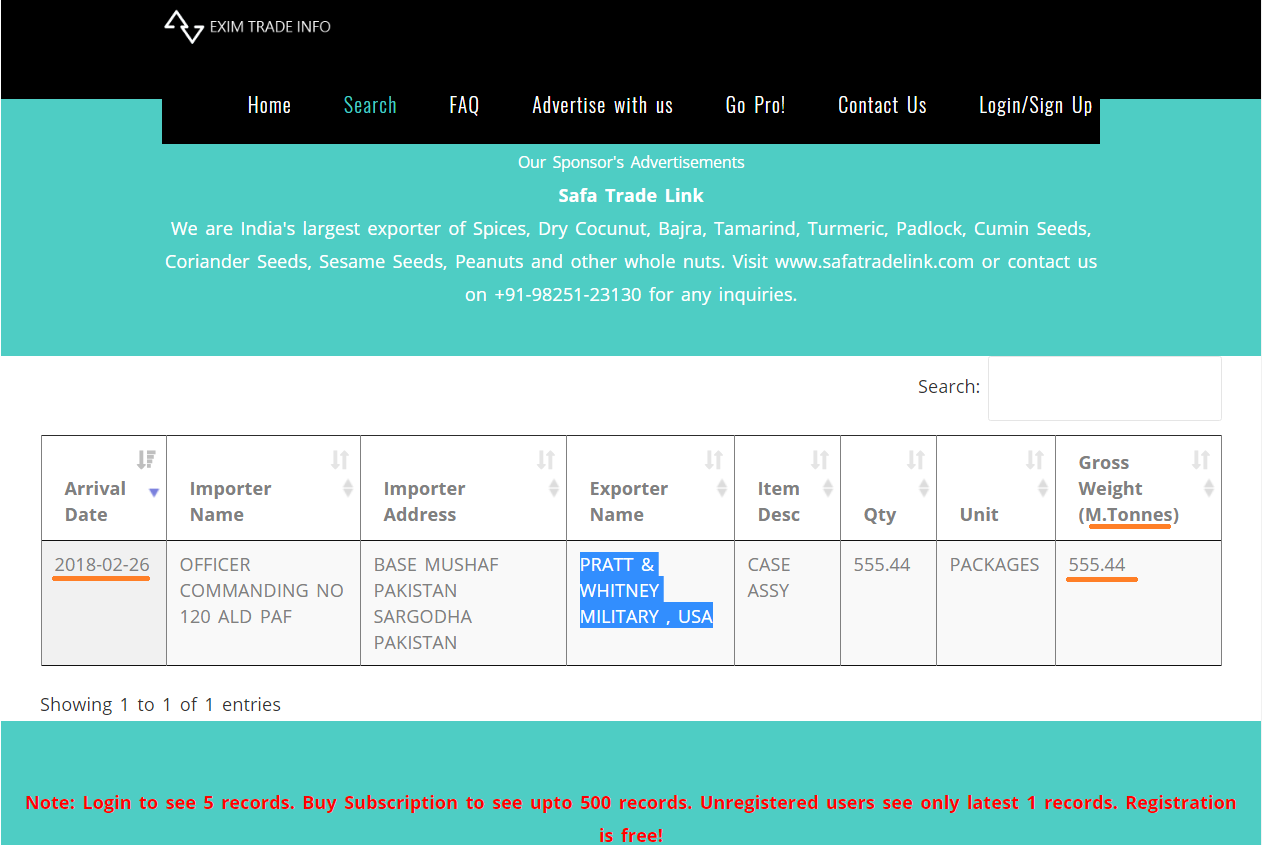Click the EXIM TRADE INFO site title
Screen dimensions: 1262x845
click(x=270, y=27)
